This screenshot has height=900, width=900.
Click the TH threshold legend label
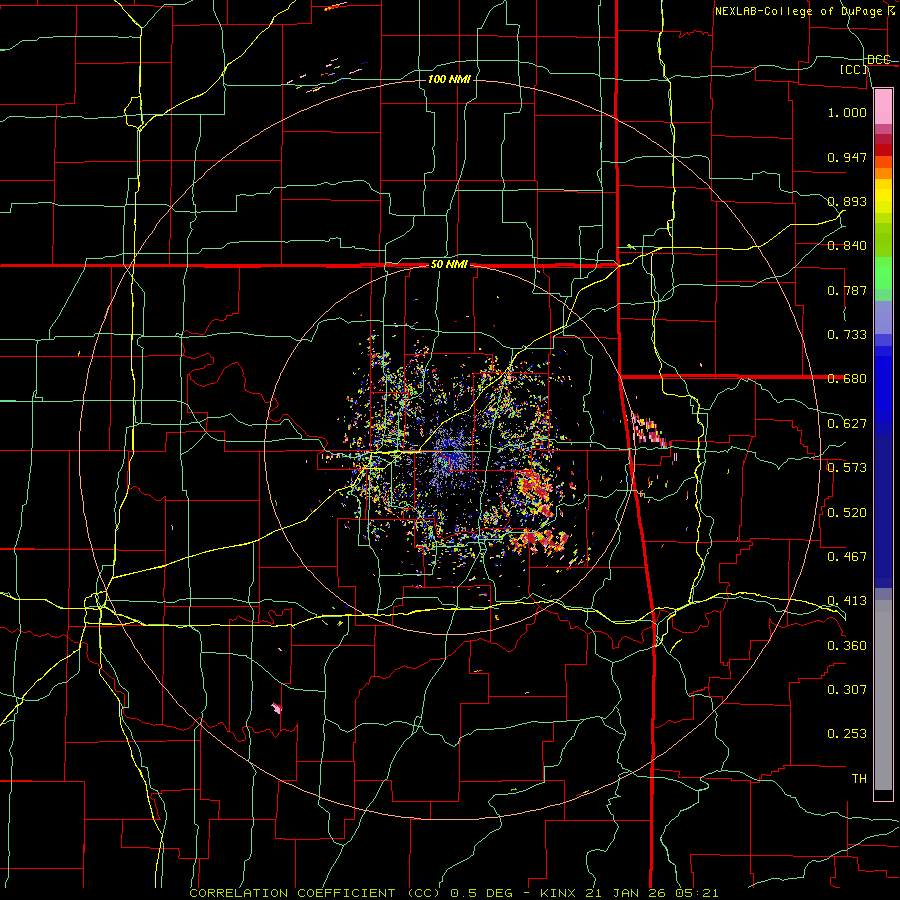(859, 779)
